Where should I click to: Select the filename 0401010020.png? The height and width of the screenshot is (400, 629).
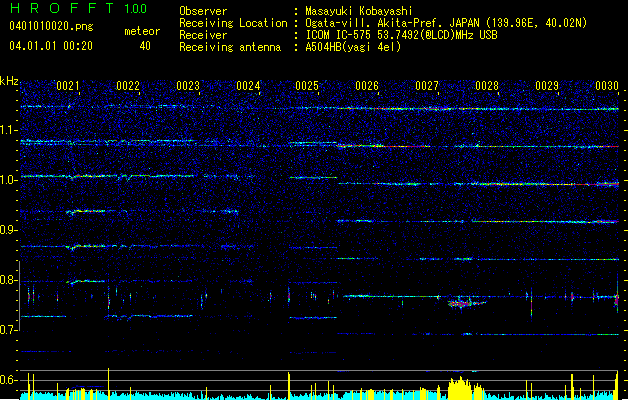tap(51, 26)
